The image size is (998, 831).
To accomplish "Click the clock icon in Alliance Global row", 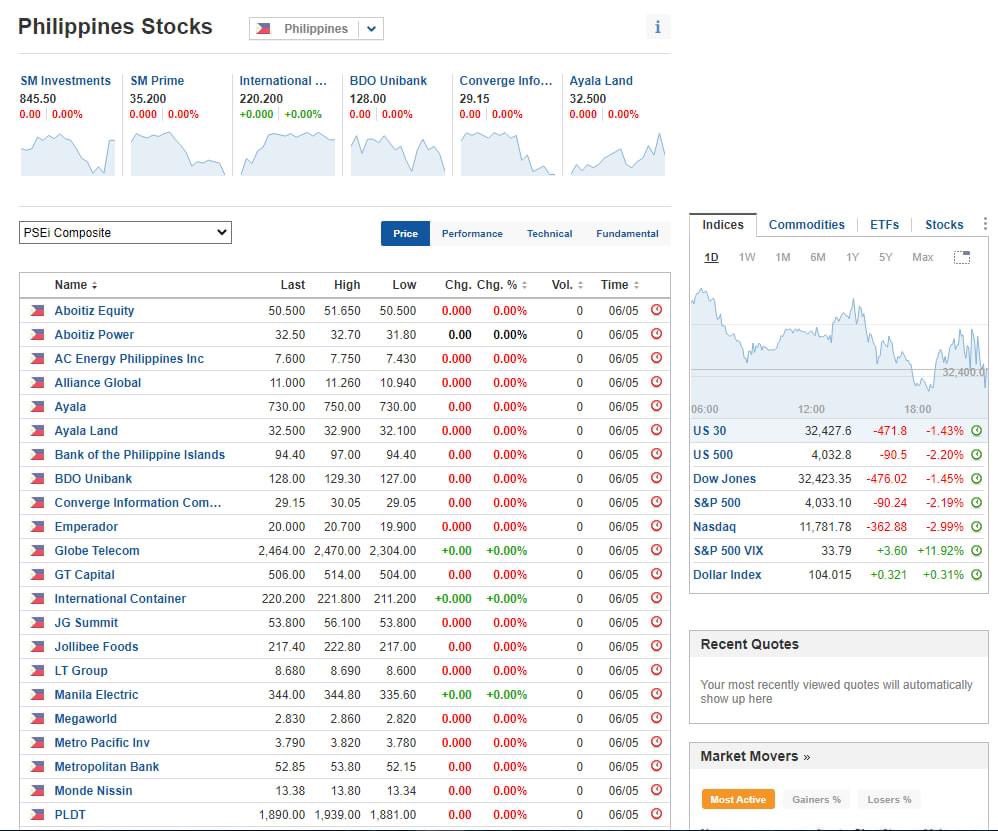I will click(x=656, y=382).
